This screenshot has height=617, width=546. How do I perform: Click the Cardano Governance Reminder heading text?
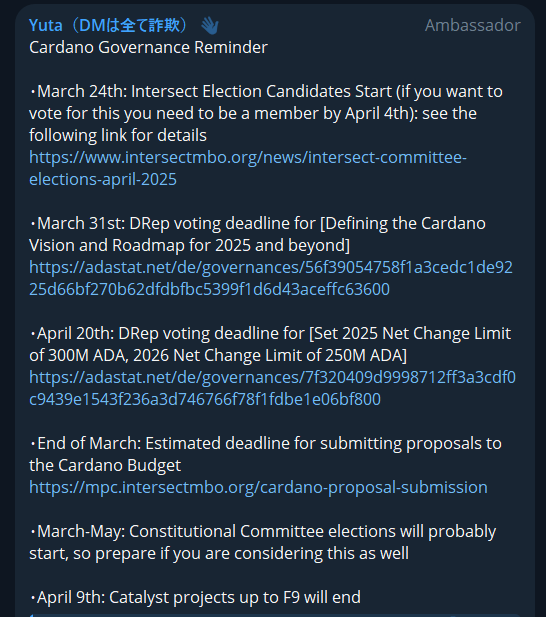148,48
